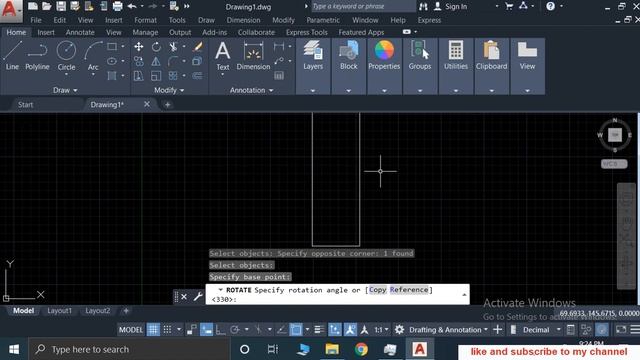Screen dimensions: 640x360
Task: Switch to the Start file tab
Action: [25, 105]
